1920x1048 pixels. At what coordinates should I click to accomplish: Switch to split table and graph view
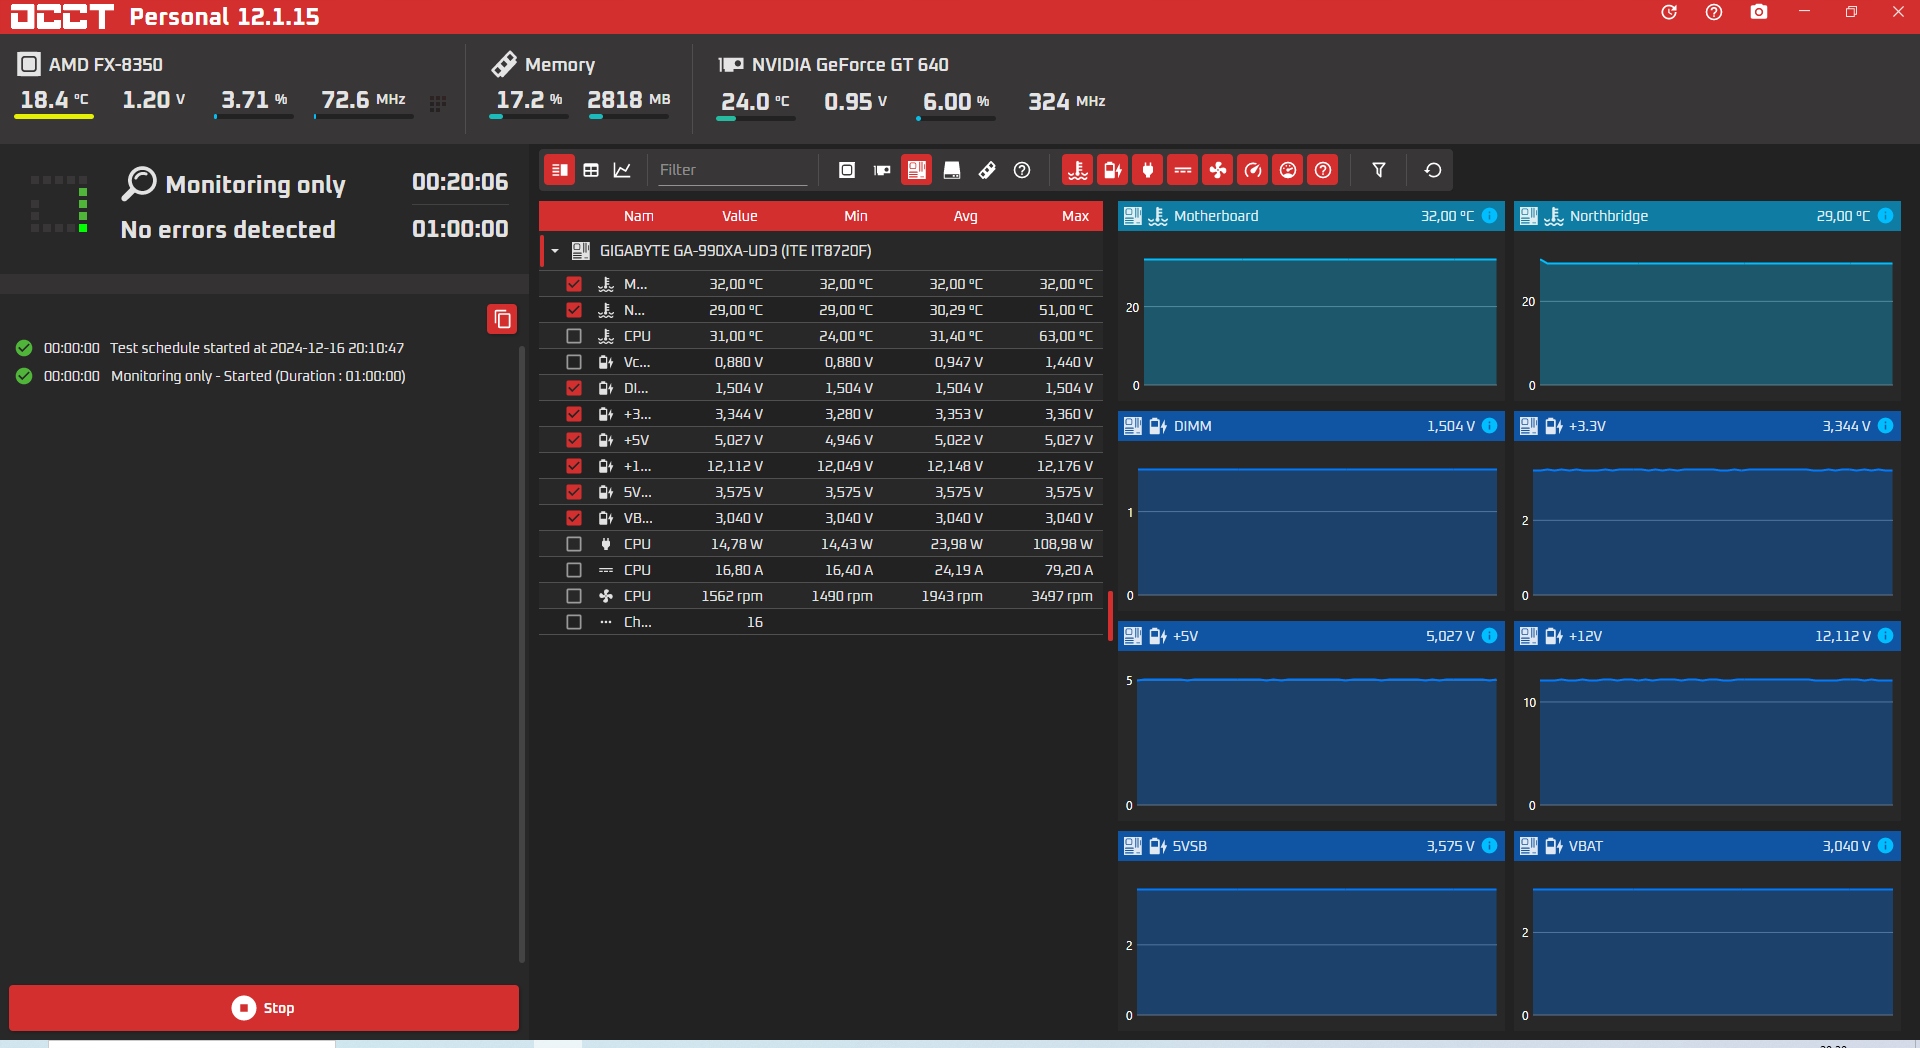coord(560,170)
